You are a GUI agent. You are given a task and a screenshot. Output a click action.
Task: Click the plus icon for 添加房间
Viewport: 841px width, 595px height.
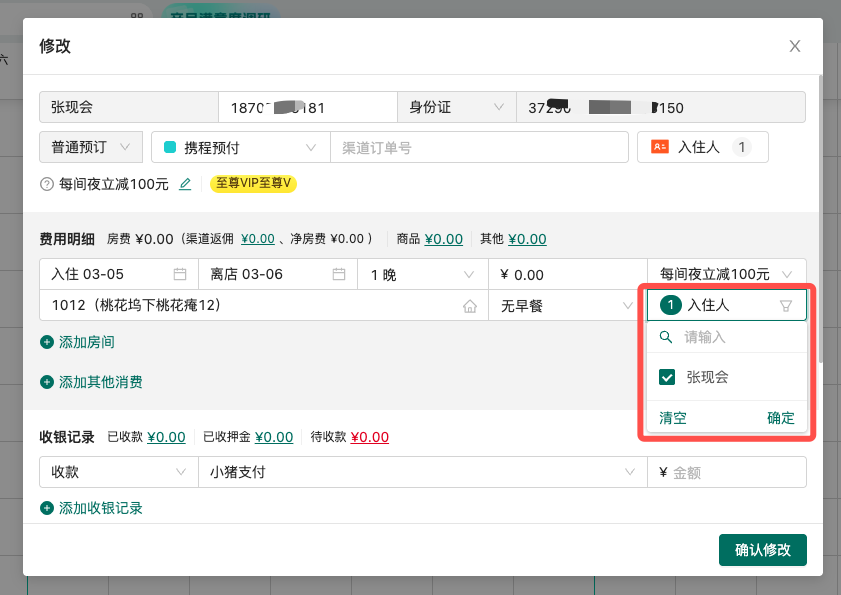(x=47, y=342)
